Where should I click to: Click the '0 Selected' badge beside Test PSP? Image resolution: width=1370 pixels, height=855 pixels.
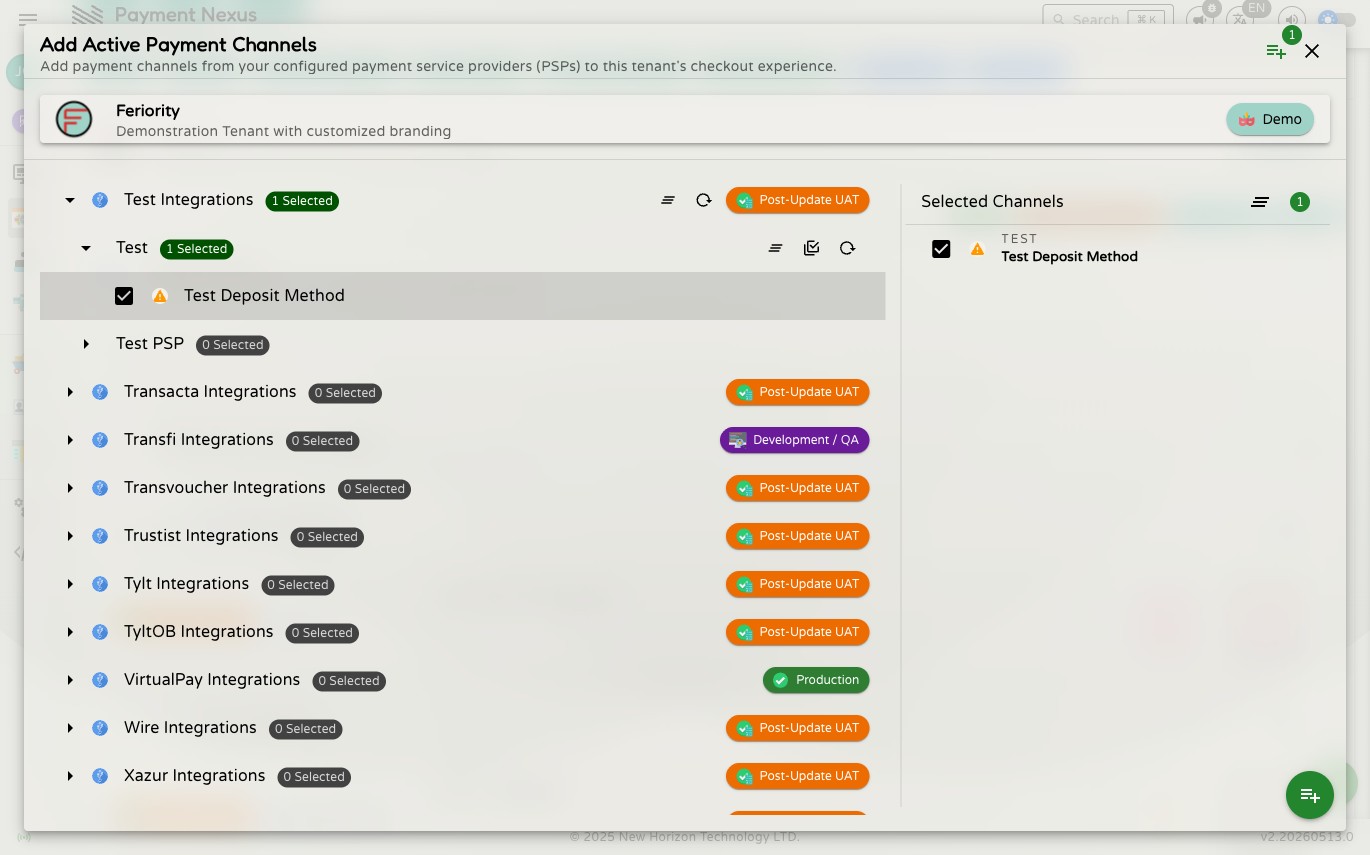pos(233,345)
